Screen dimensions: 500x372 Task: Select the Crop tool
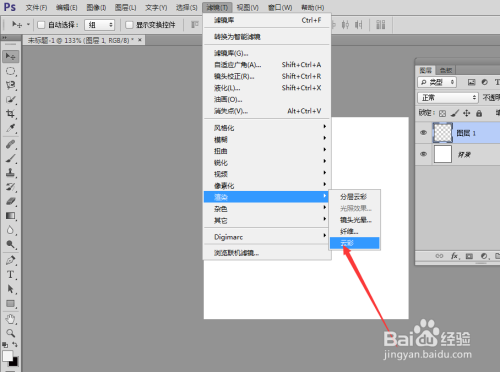click(11, 114)
